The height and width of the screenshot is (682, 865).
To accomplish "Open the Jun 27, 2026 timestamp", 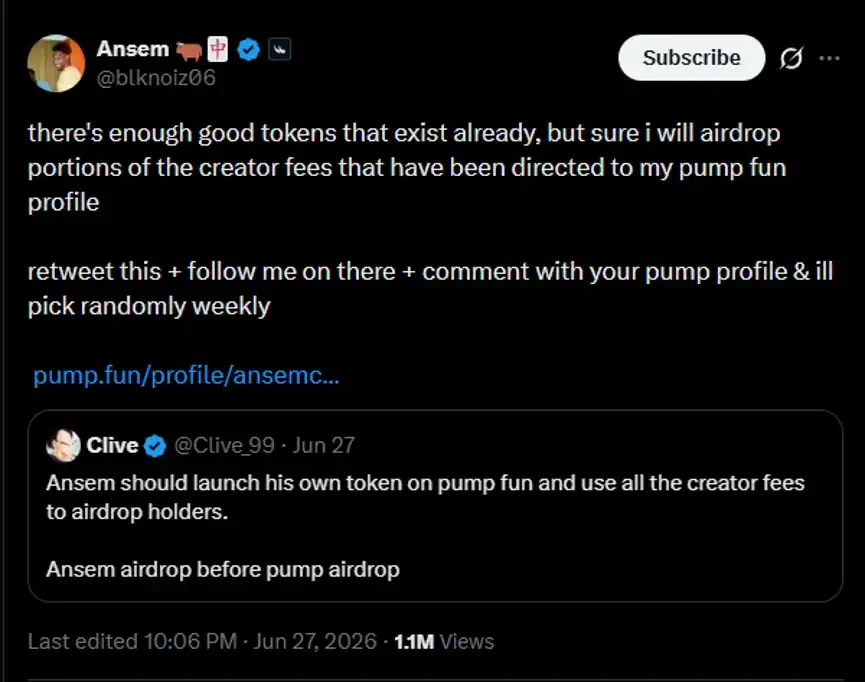I will (315, 642).
